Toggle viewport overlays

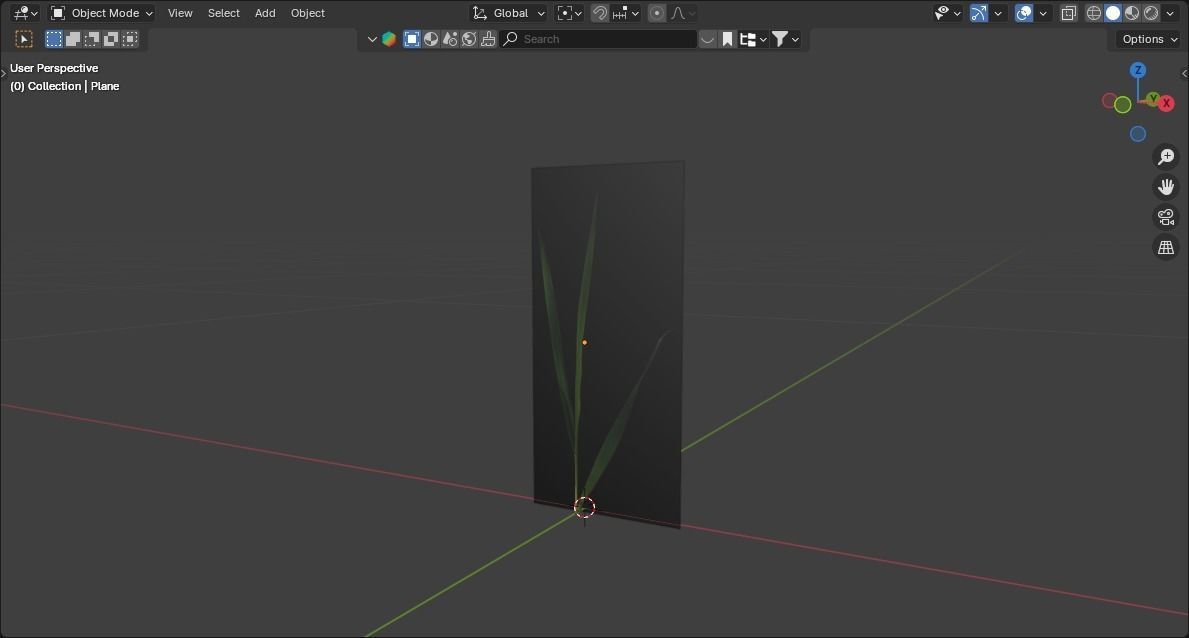click(1024, 13)
